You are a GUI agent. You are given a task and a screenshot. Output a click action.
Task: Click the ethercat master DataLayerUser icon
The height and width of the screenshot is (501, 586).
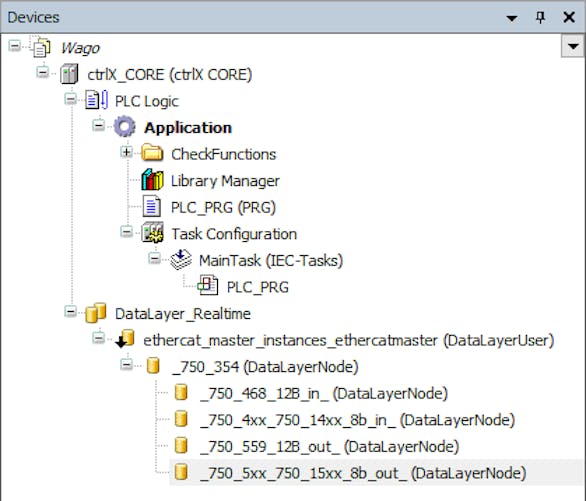[125, 338]
